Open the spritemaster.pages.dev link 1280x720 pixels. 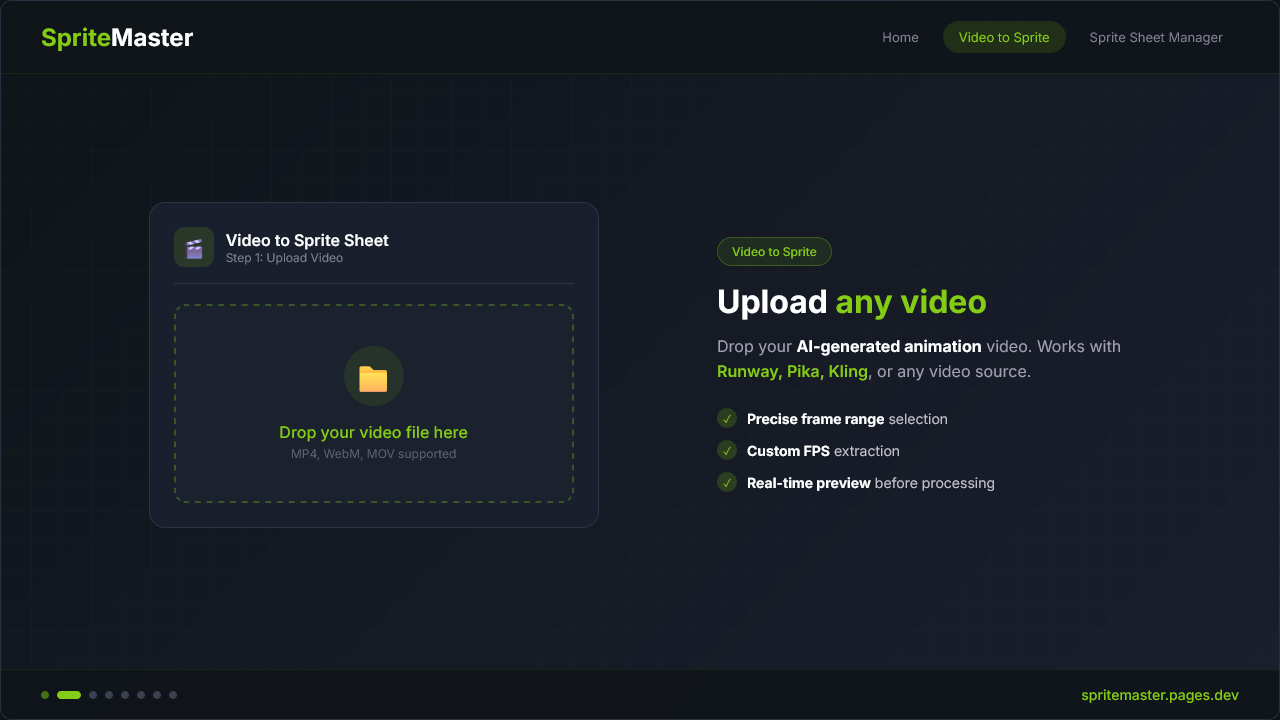coord(1159,694)
